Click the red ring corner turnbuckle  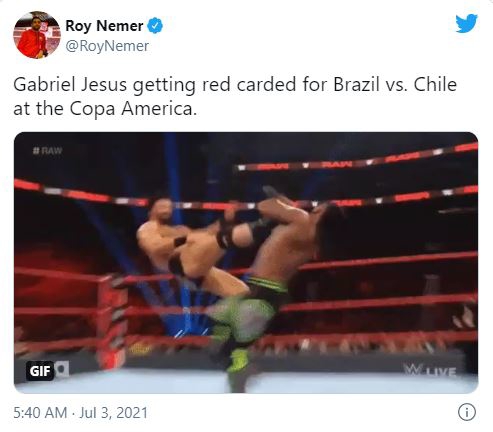[x=112, y=320]
